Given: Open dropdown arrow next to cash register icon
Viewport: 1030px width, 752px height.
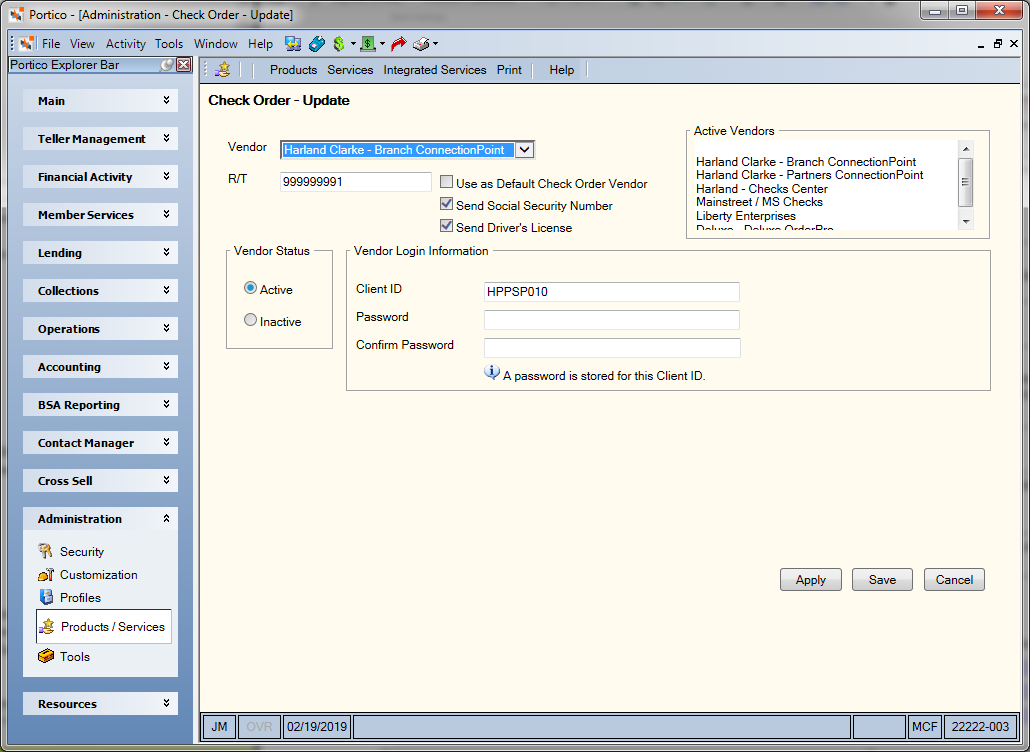Looking at the screenshot, I should pyautogui.click(x=382, y=44).
